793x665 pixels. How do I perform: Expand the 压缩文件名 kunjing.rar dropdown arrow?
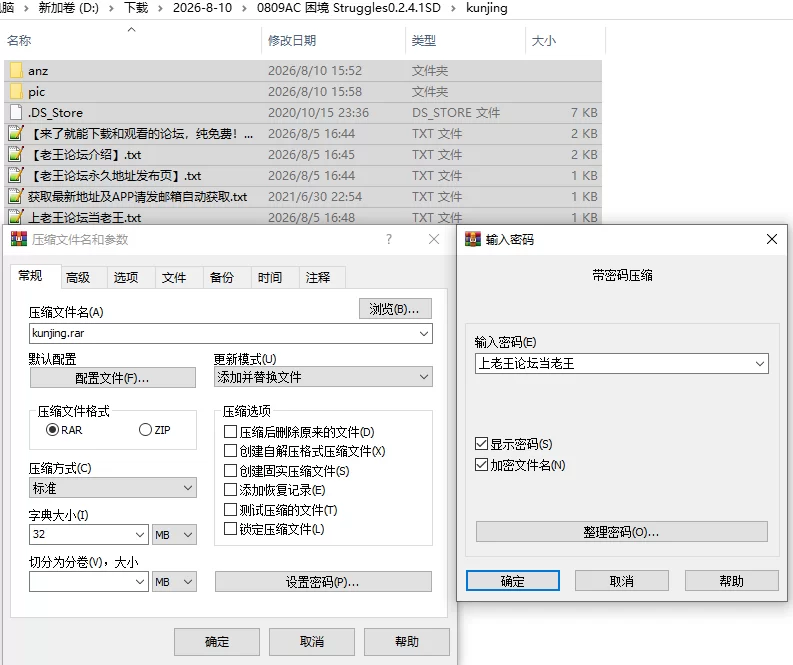[x=424, y=334]
